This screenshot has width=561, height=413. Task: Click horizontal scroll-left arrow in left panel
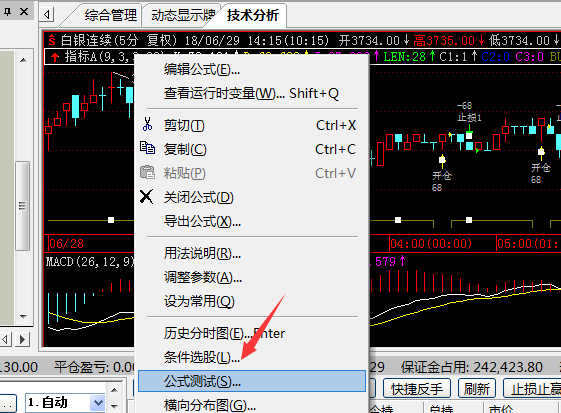5,339
